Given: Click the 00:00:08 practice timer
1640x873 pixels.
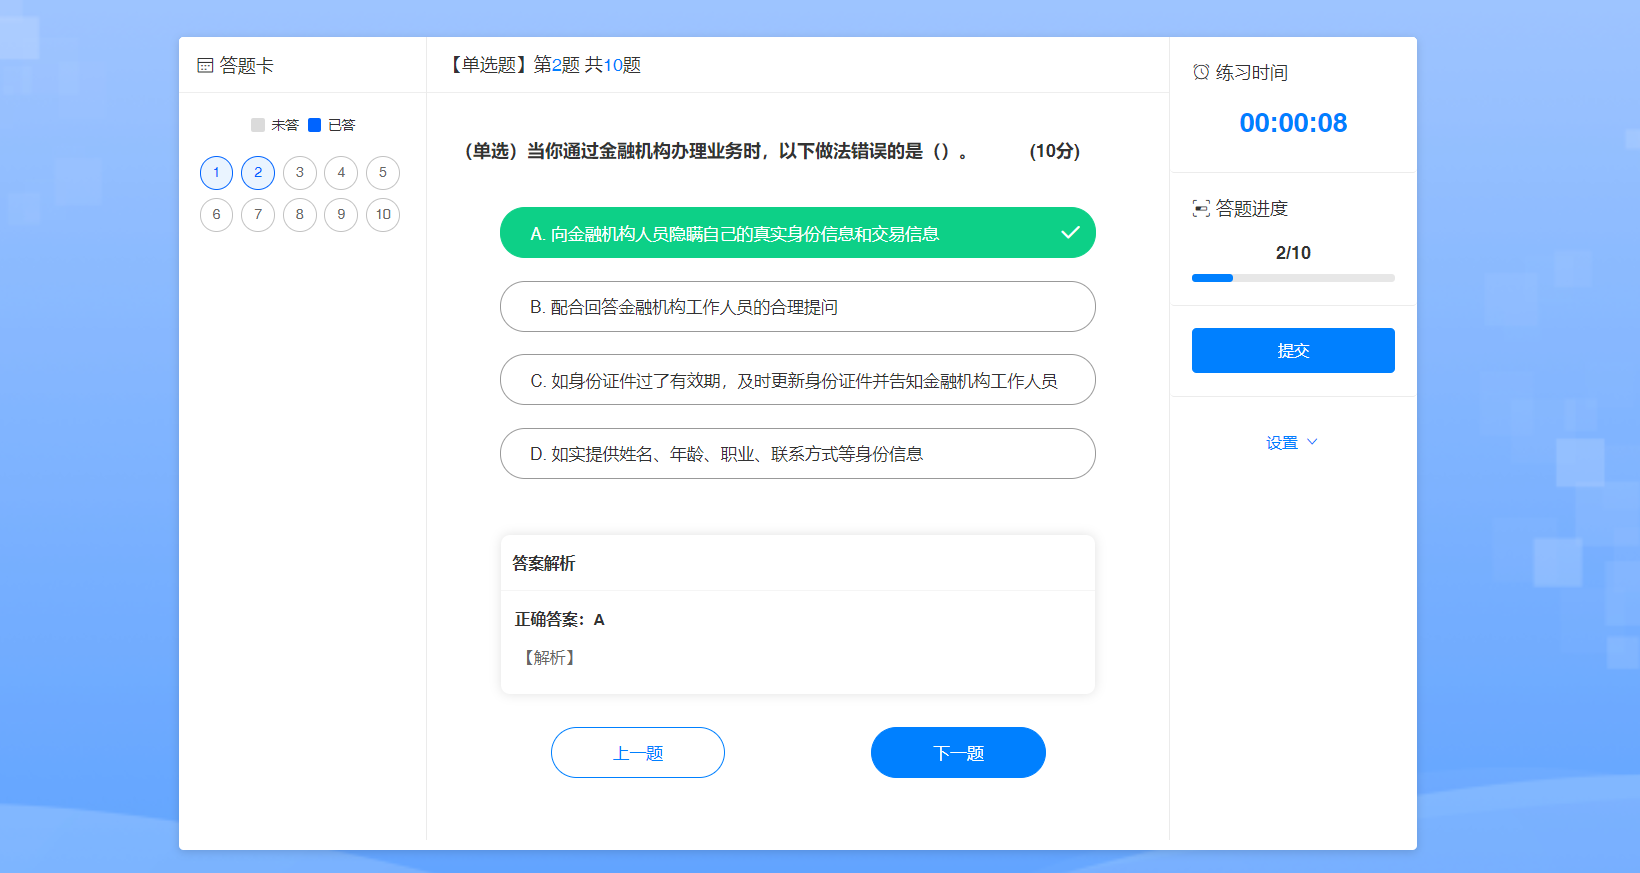Looking at the screenshot, I should (1293, 123).
